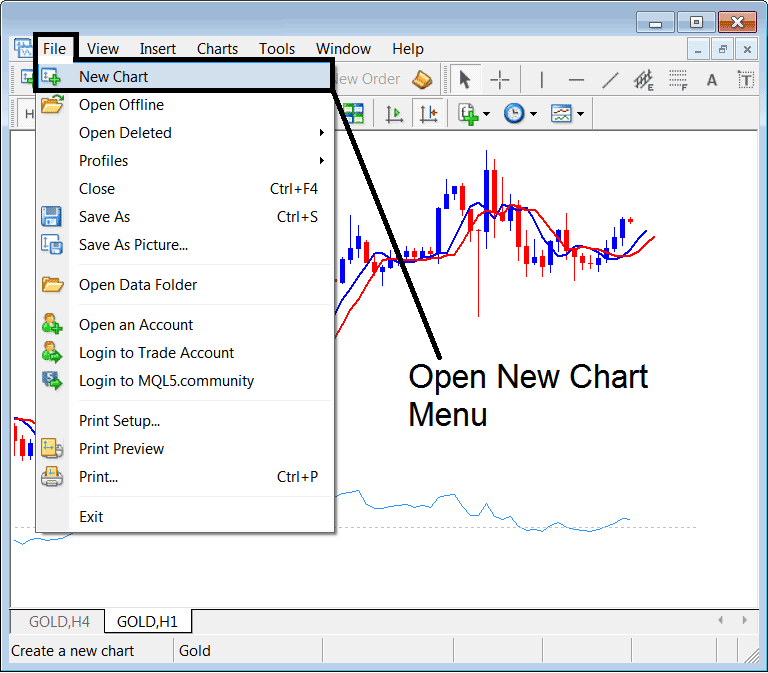Select the Cursor arrow tool
The image size is (768, 673).
(464, 79)
